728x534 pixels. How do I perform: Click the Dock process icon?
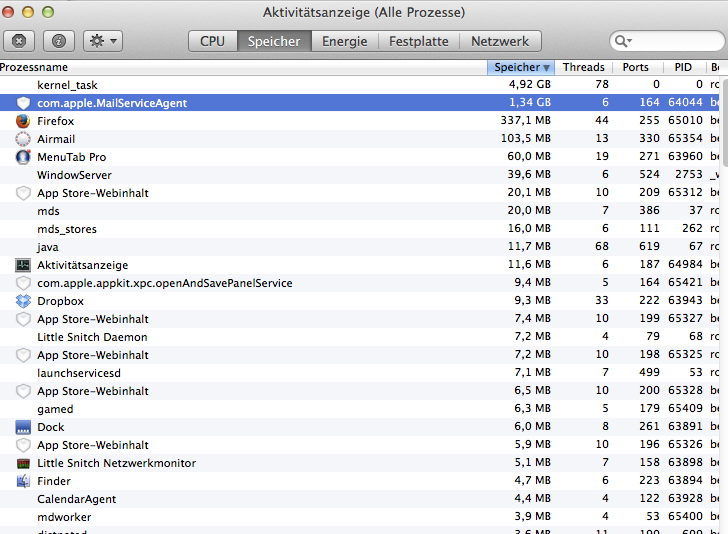[23, 427]
